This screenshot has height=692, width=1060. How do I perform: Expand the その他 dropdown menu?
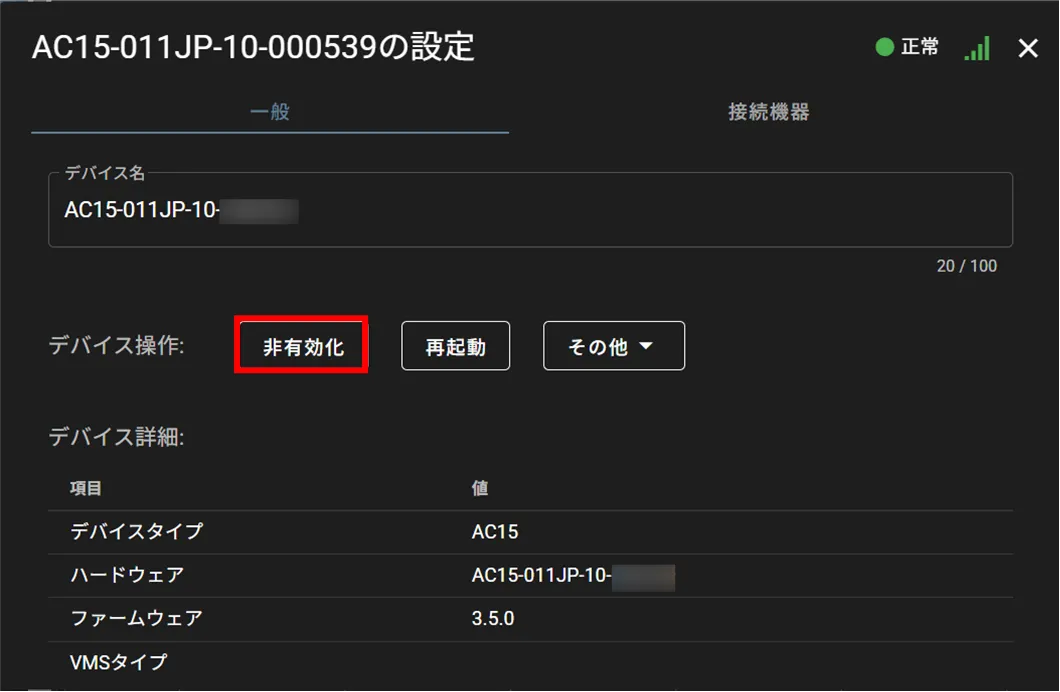(613, 346)
